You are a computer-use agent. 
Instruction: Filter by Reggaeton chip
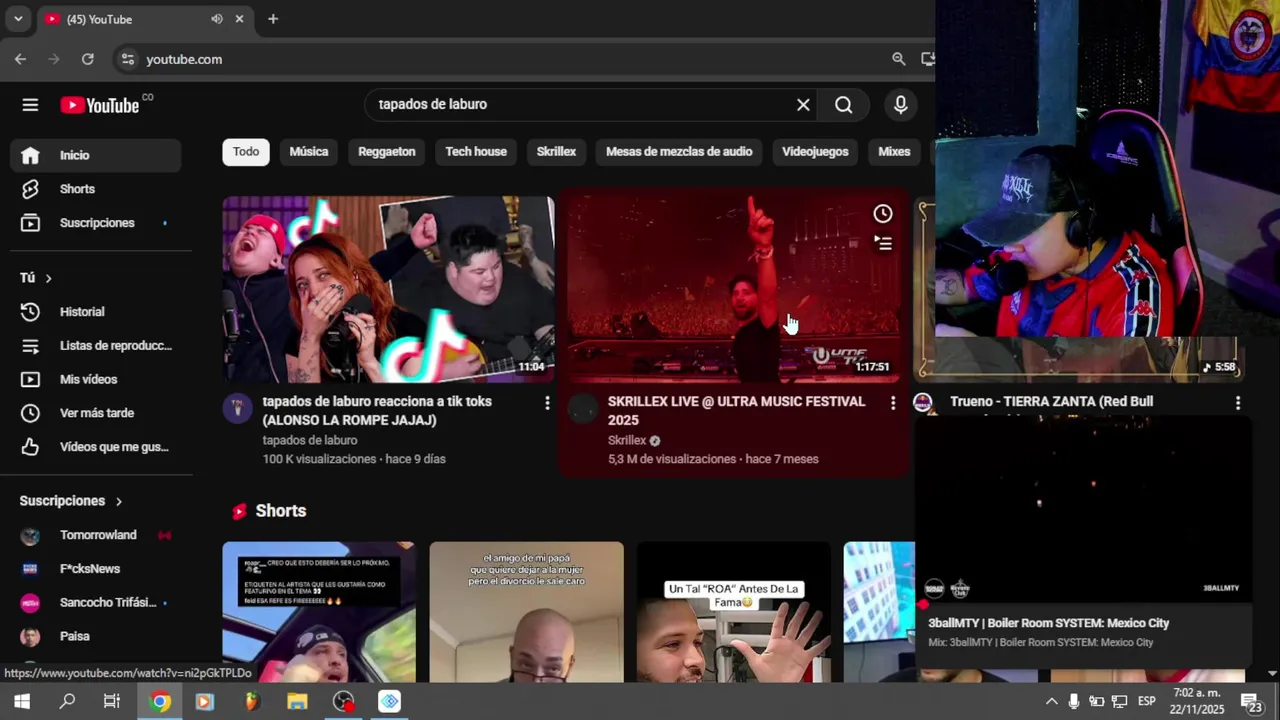387,152
